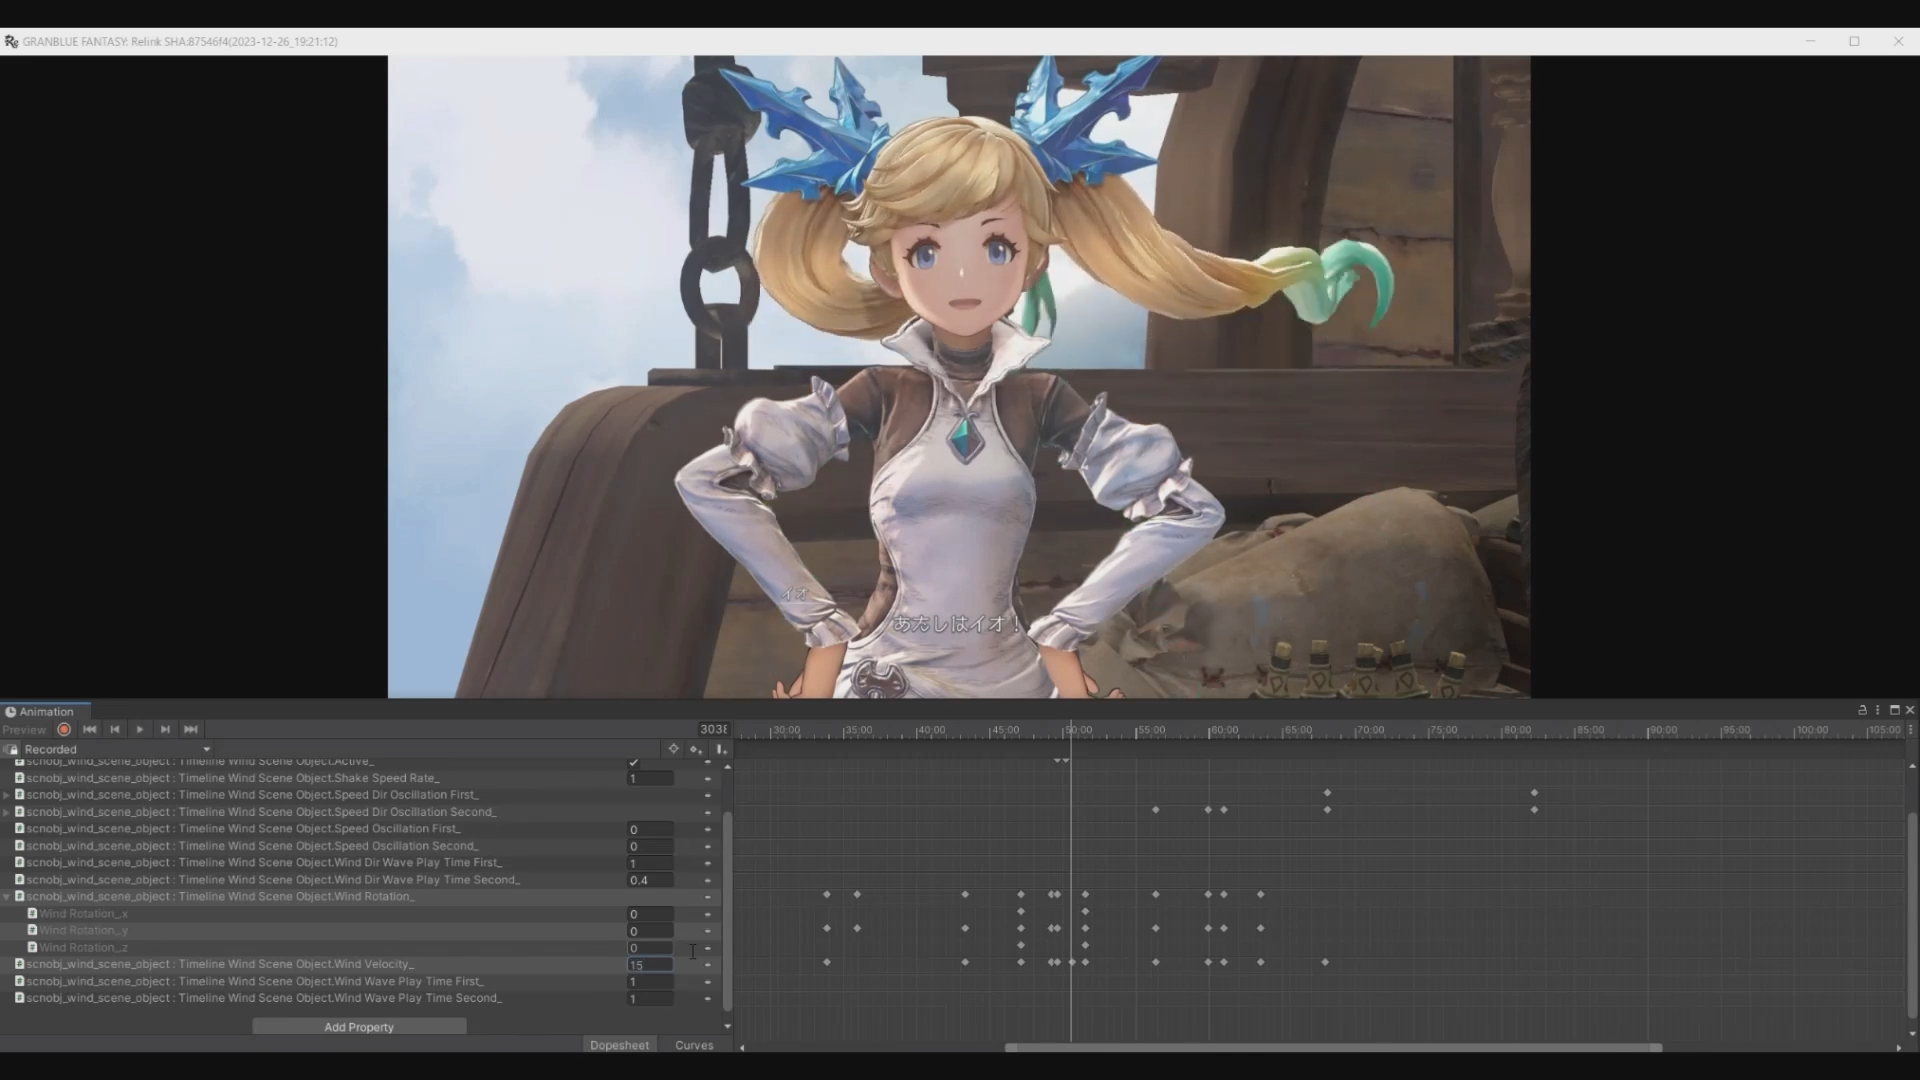Viewport: 1920px width, 1080px height.
Task: Open property menu icon for Speed Dir Oscillation First_
Action: click(x=707, y=795)
